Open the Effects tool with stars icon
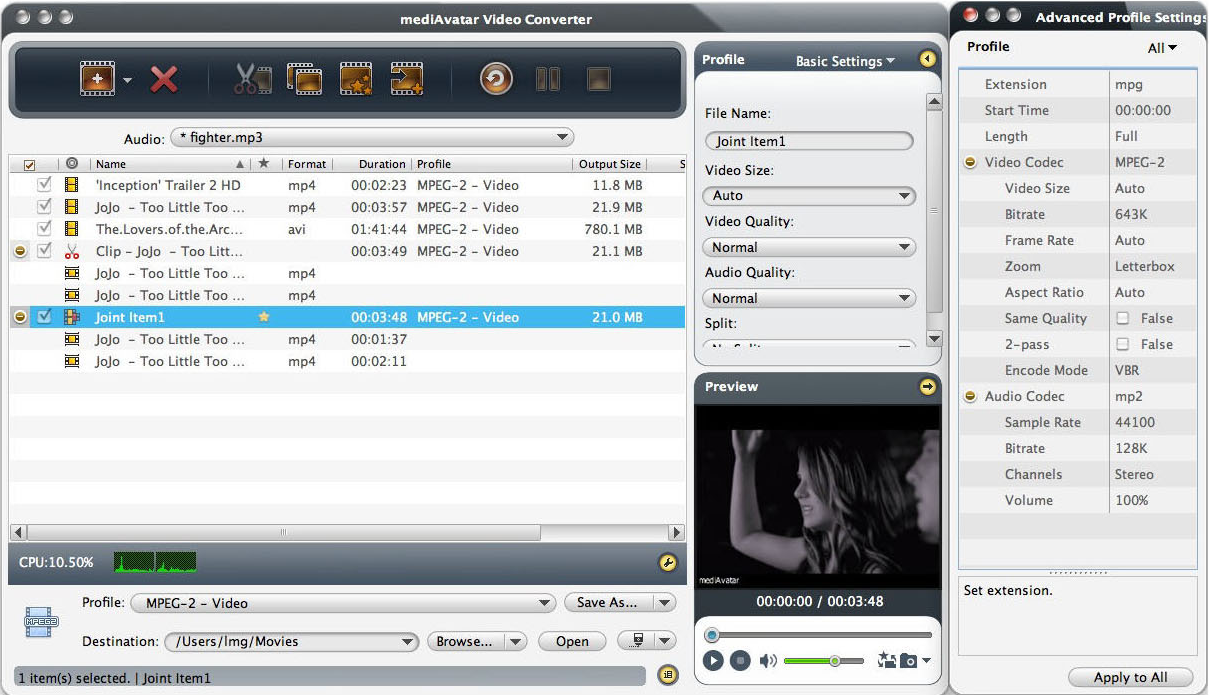Image resolution: width=1209 pixels, height=695 pixels. coord(356,78)
